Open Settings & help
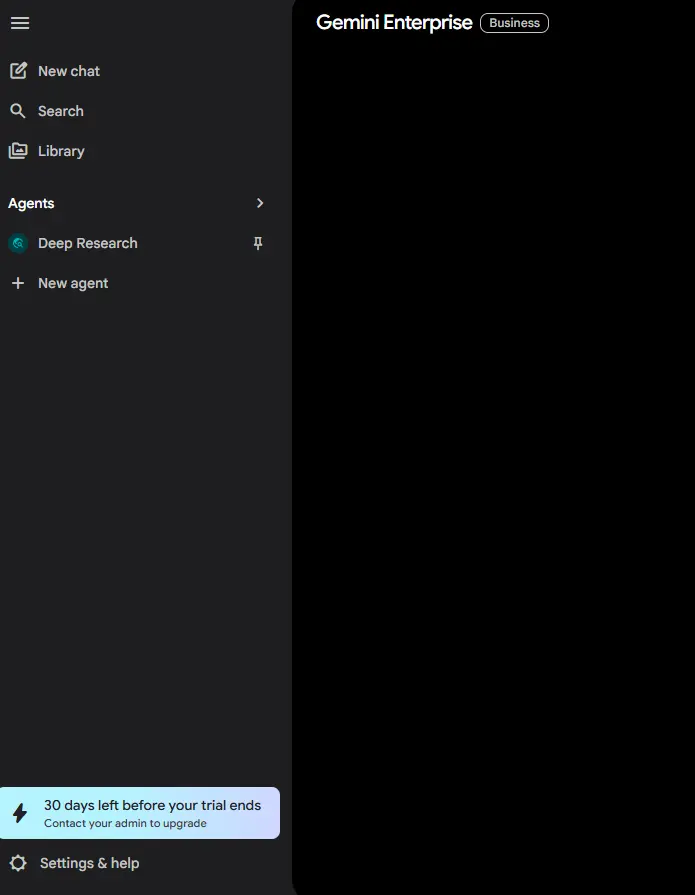The width and height of the screenshot is (695, 895). click(x=90, y=863)
